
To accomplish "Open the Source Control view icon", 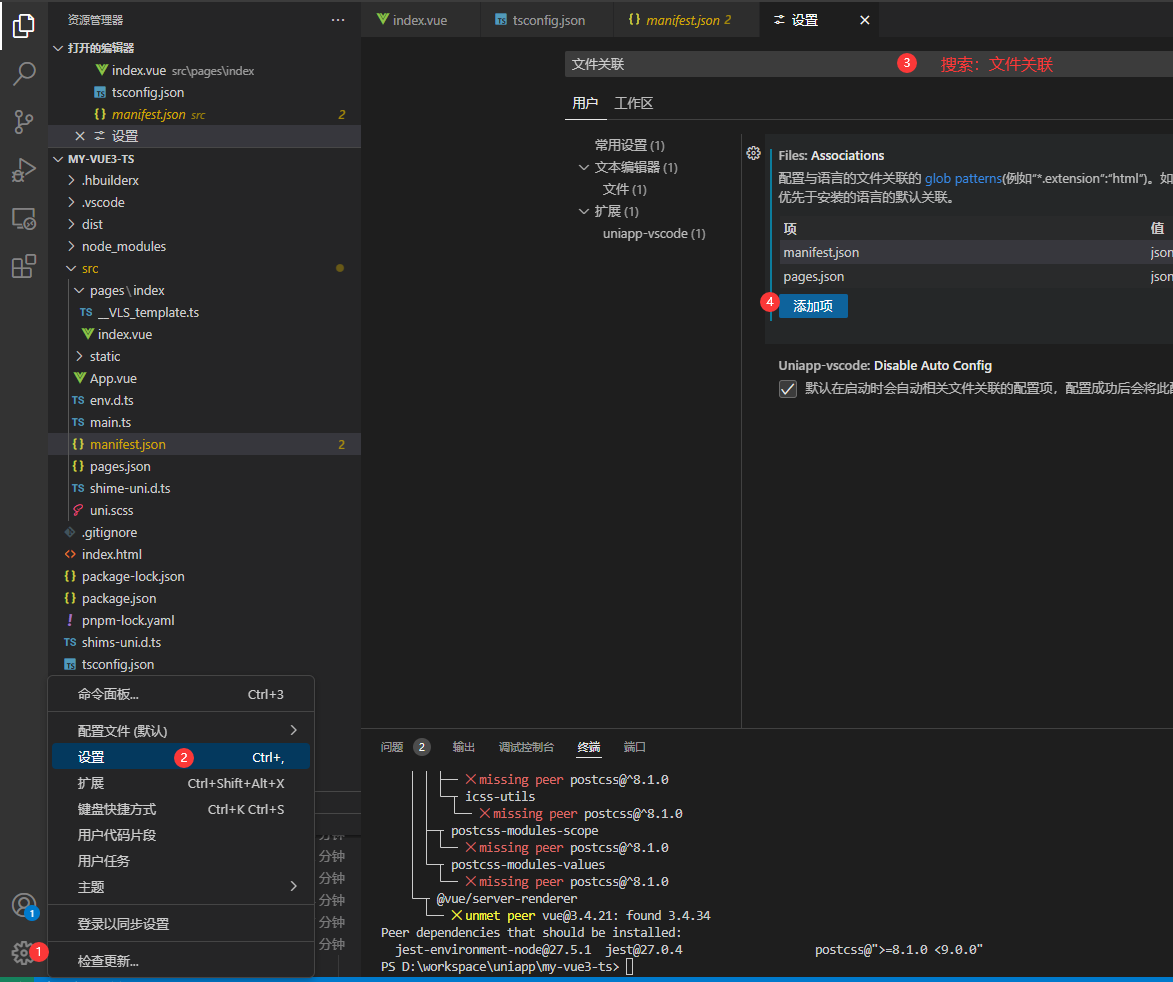I will point(24,122).
